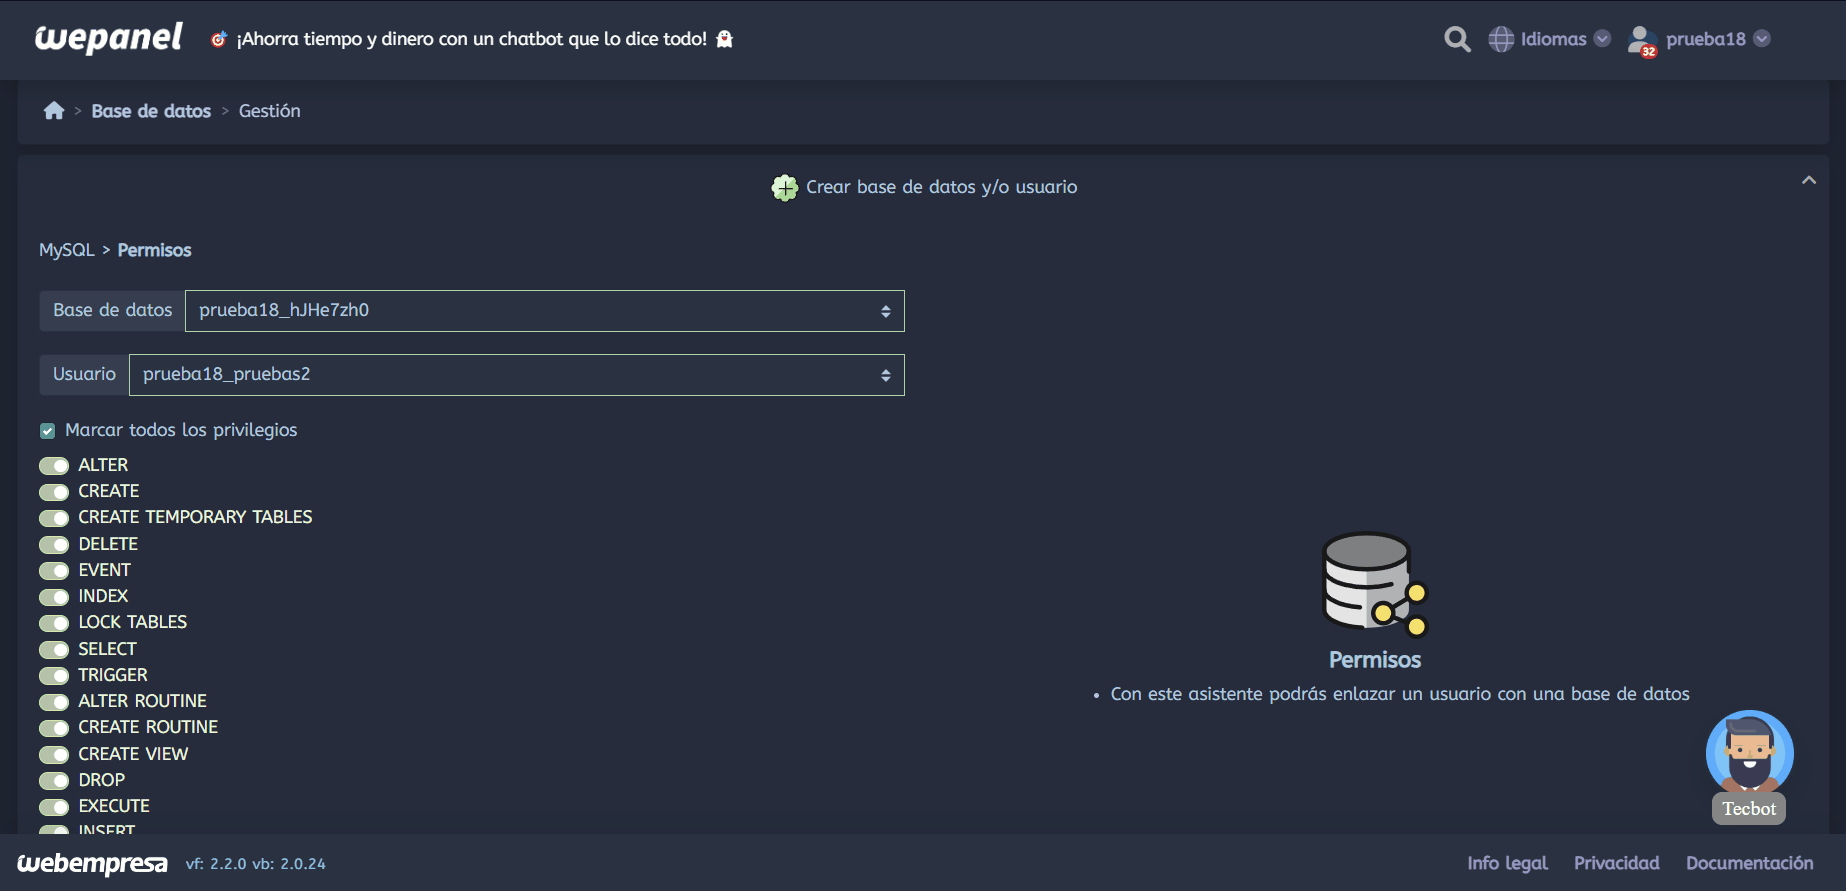This screenshot has width=1846, height=891.
Task: Click the Info legal footer link
Action: [x=1507, y=863]
